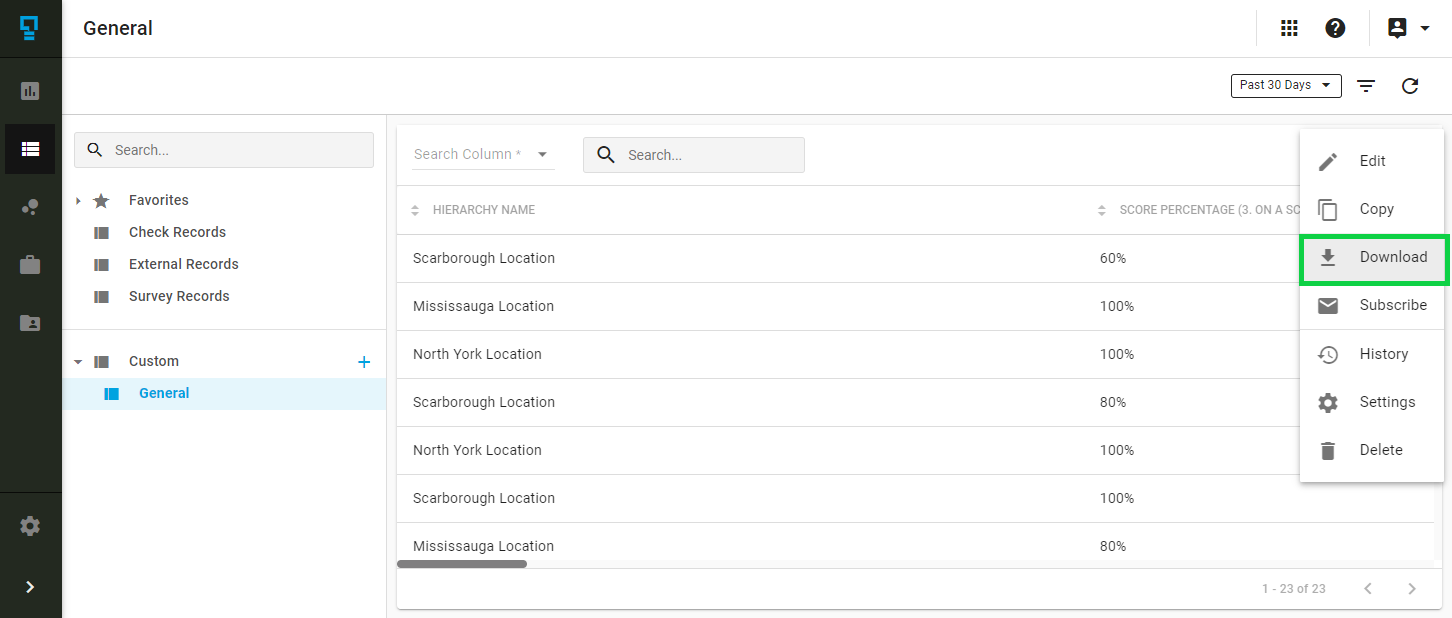Choose Copy from the menu
The height and width of the screenshot is (618, 1452).
[x=1372, y=209]
